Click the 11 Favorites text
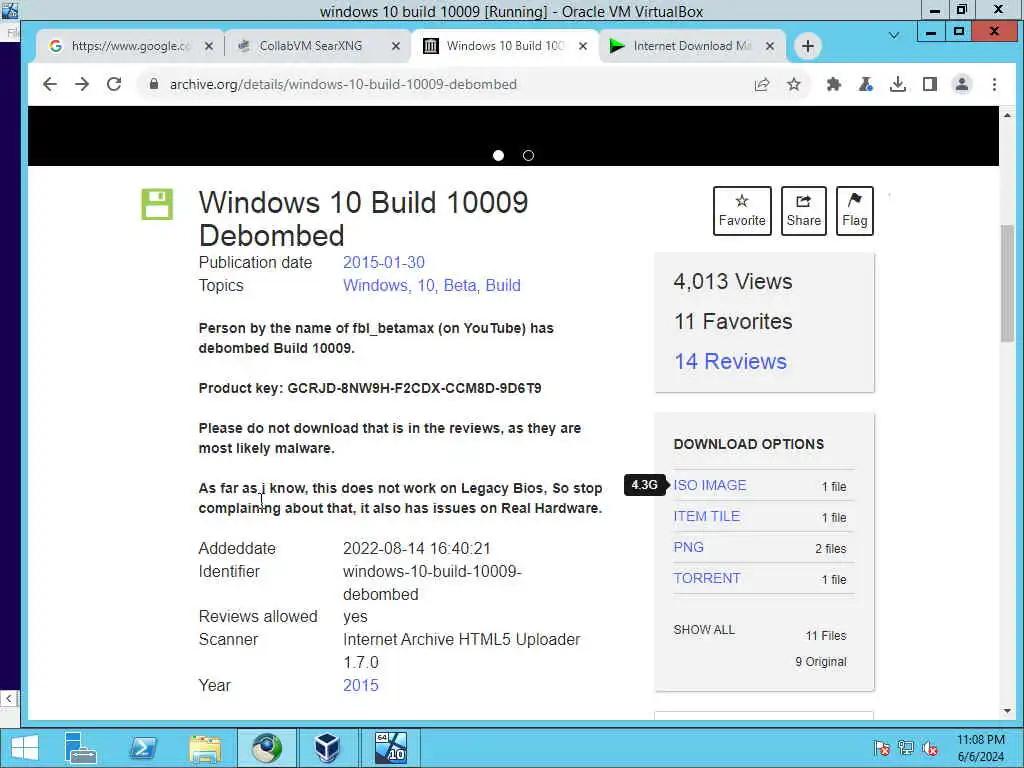Screen dimensions: 1024x768 click(733, 321)
